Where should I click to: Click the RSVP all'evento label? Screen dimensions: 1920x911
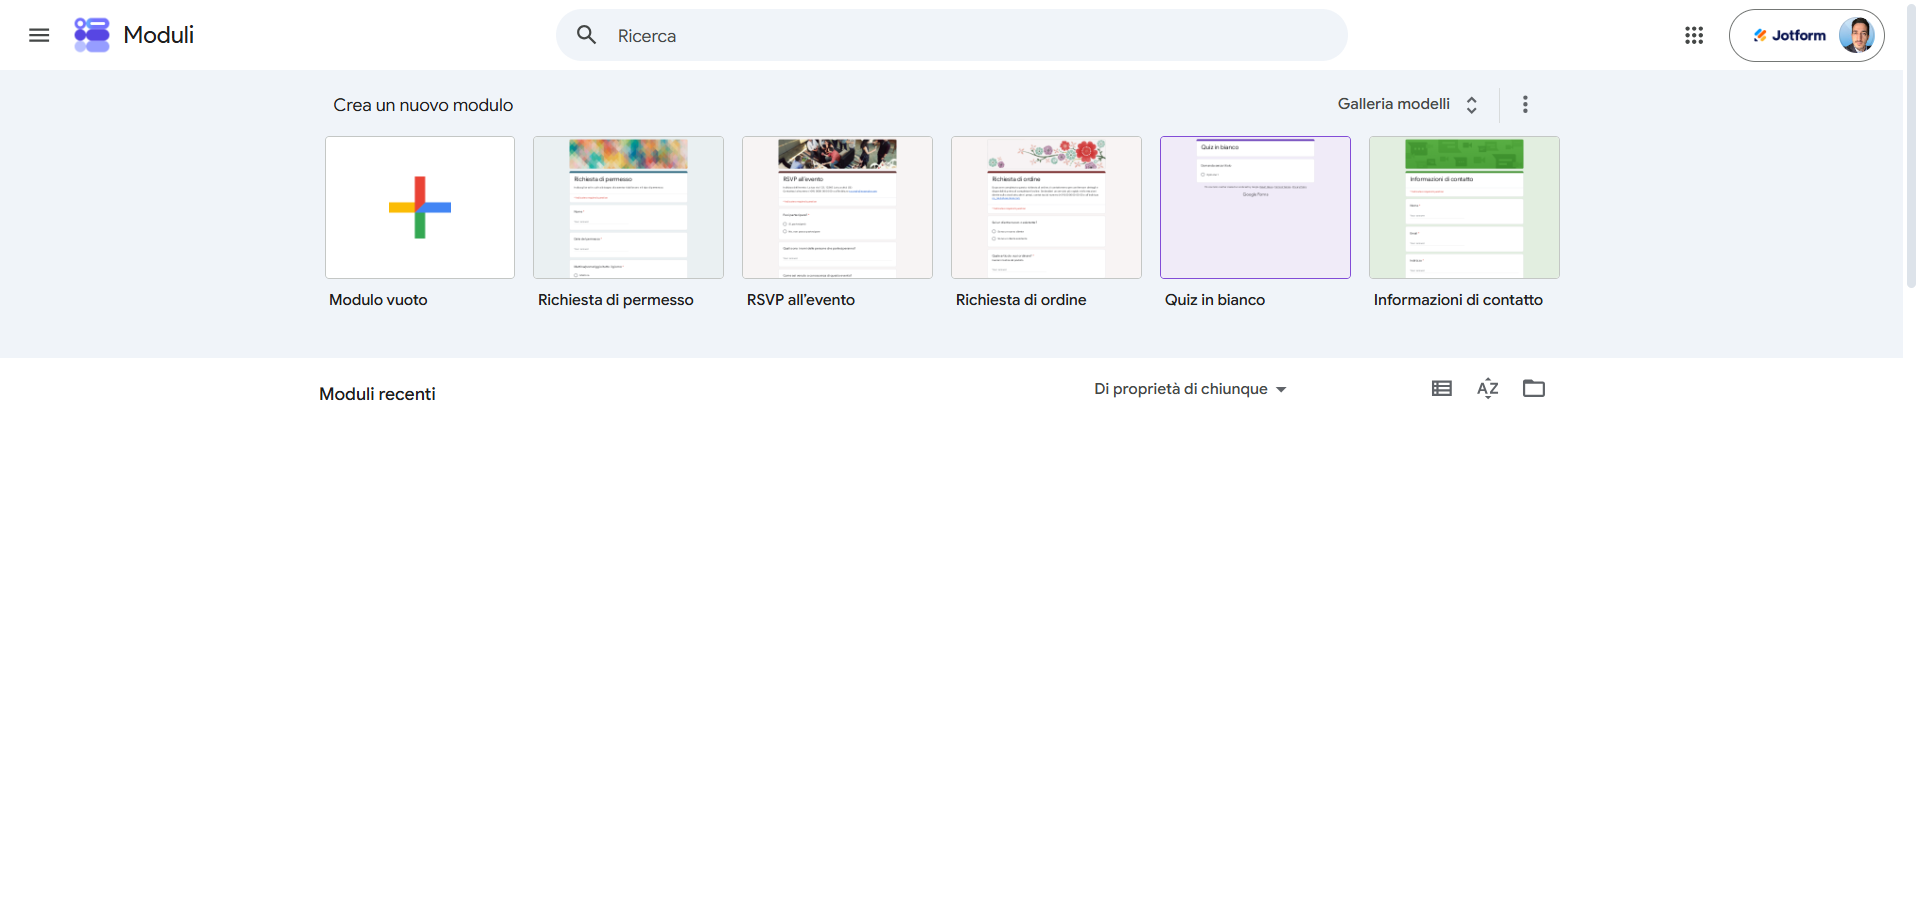pyautogui.click(x=801, y=300)
